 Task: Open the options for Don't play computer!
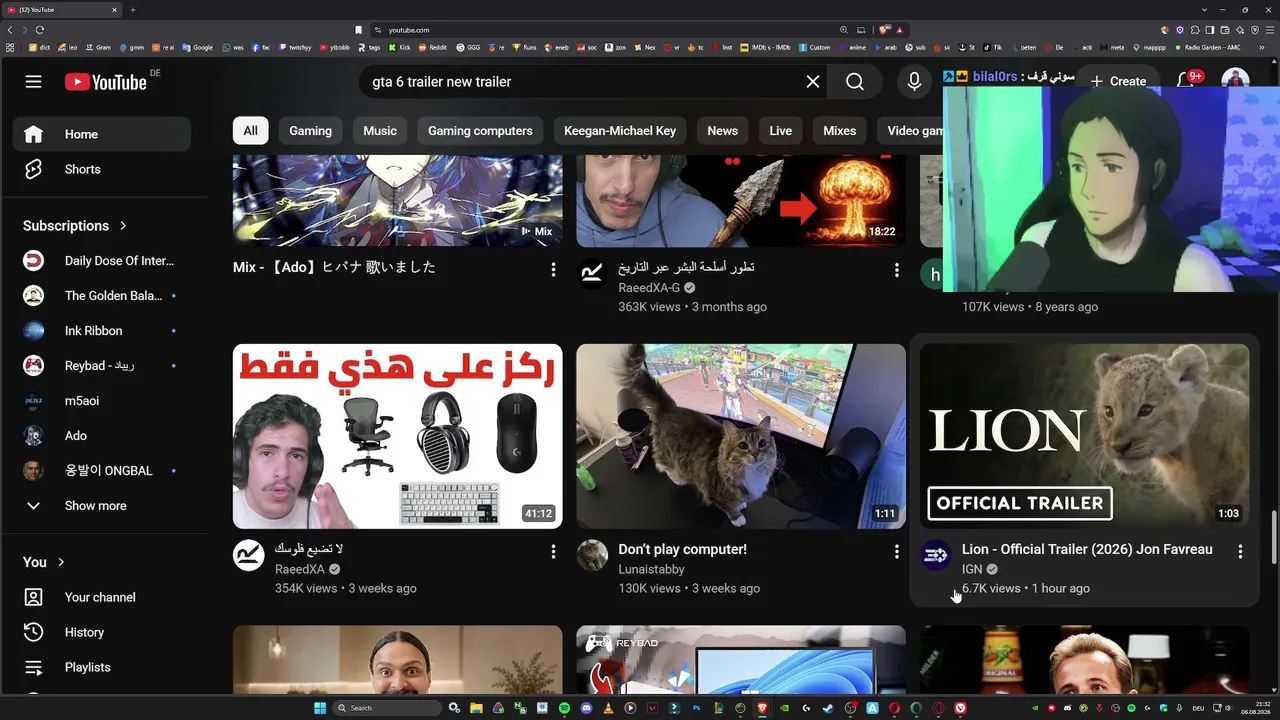pyautogui.click(x=897, y=551)
